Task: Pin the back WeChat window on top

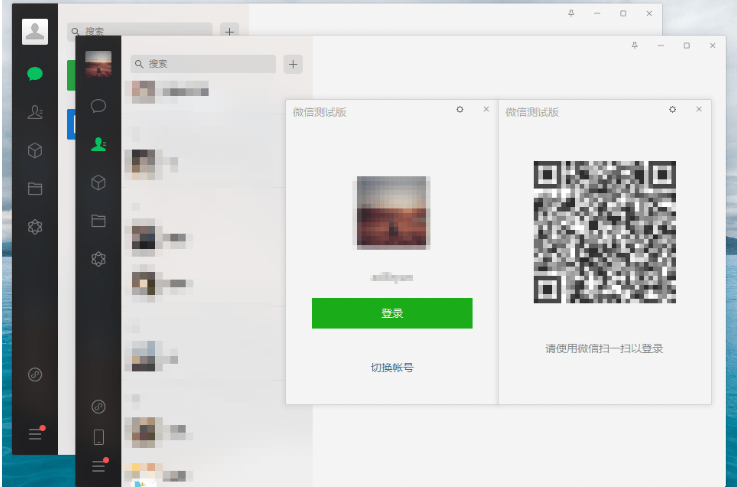Action: (x=571, y=13)
